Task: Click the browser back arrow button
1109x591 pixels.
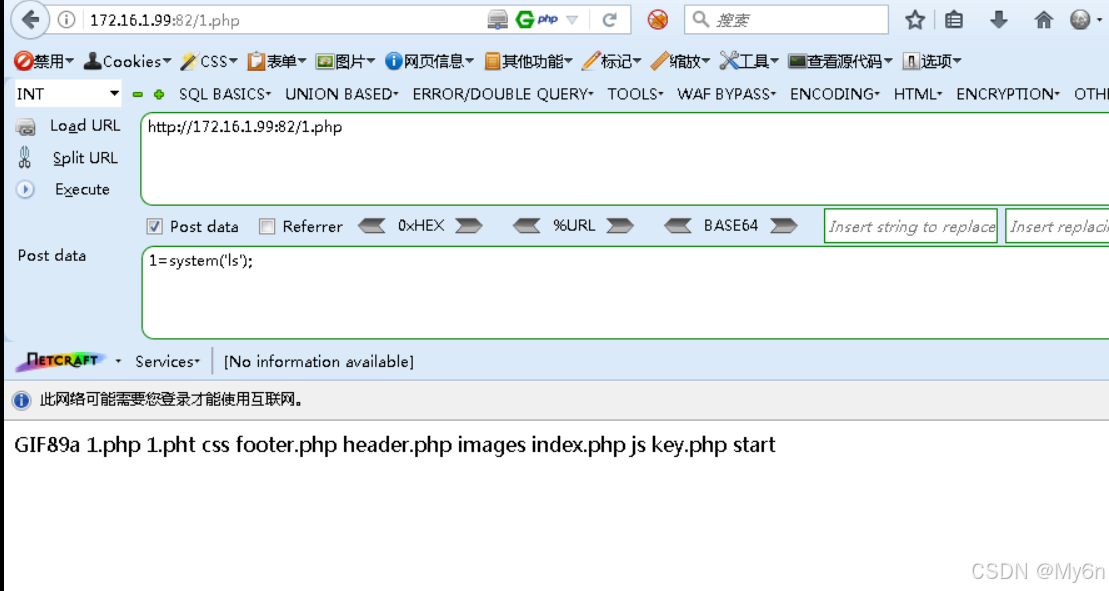Action: coord(30,20)
